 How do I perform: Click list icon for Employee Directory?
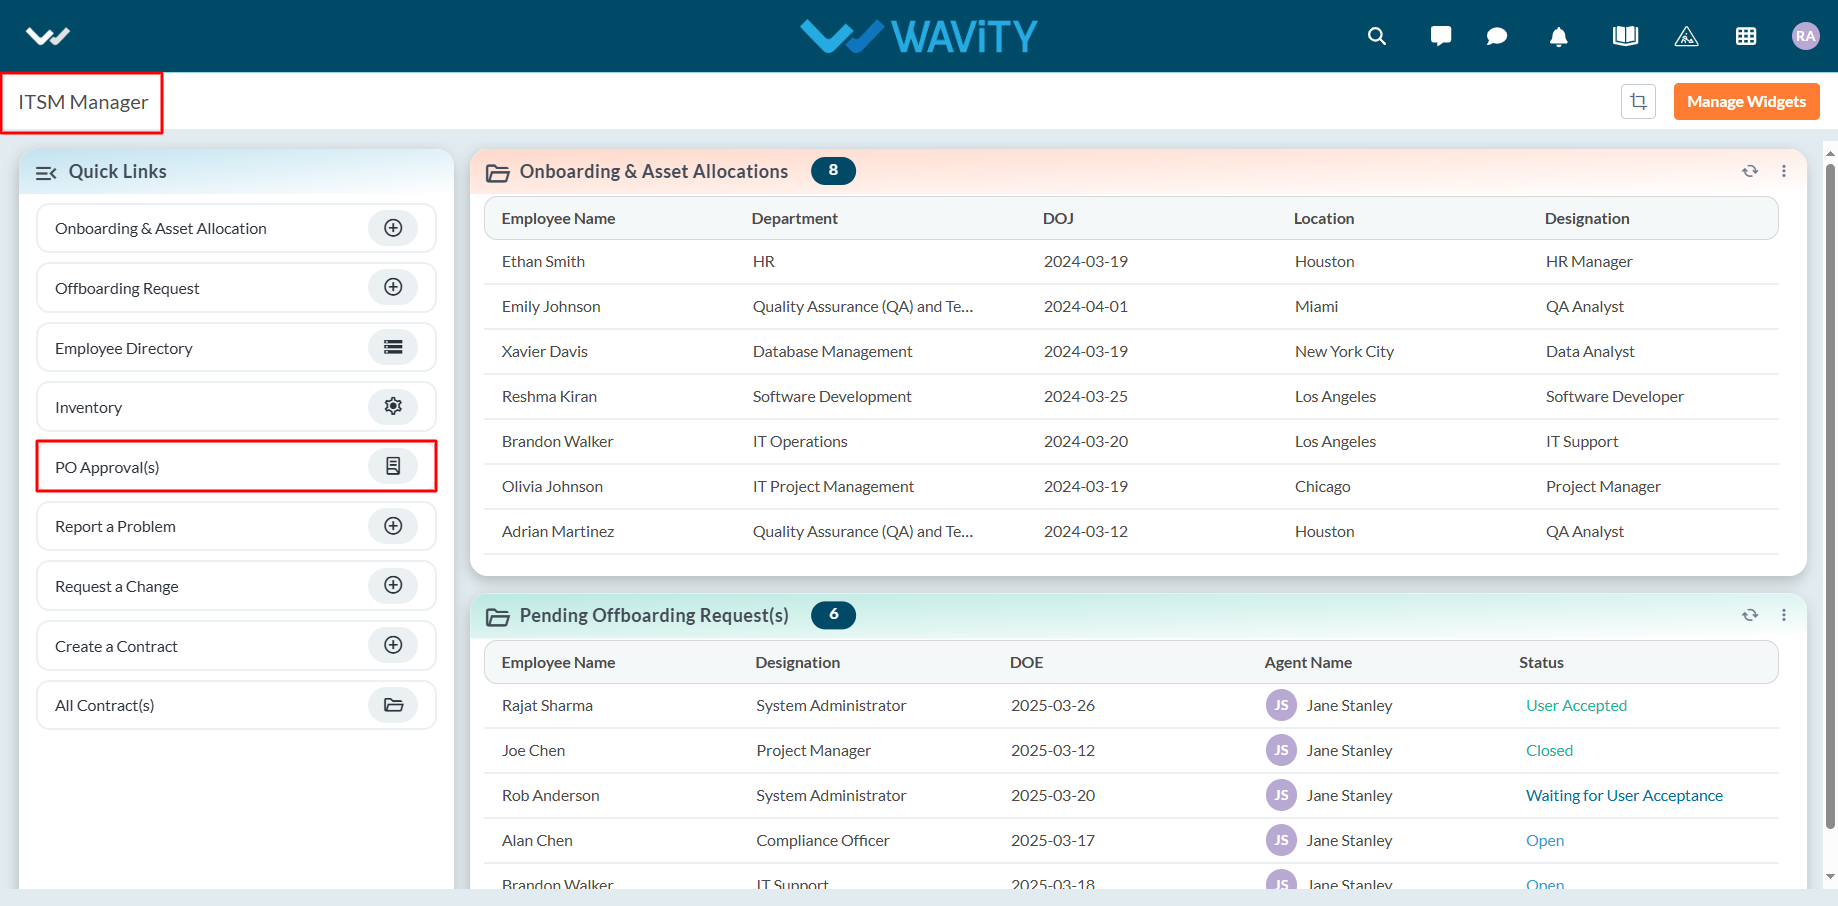[393, 347]
